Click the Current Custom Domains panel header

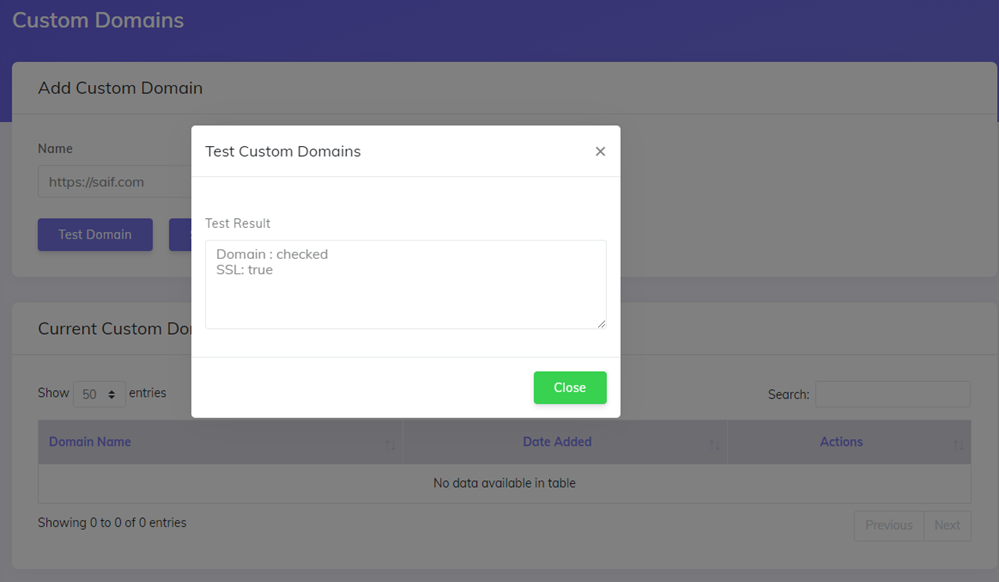coord(116,329)
